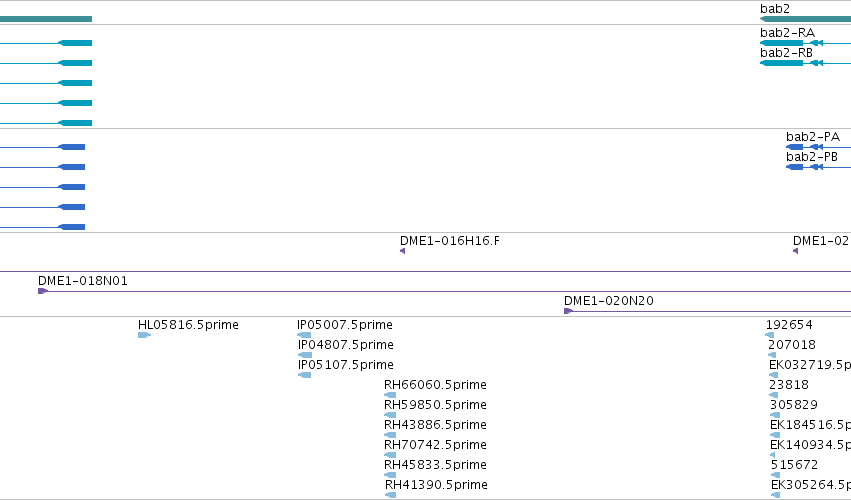Select the RH43886.5prime EST glyph
Screen dimensions: 851x500
coord(390,435)
